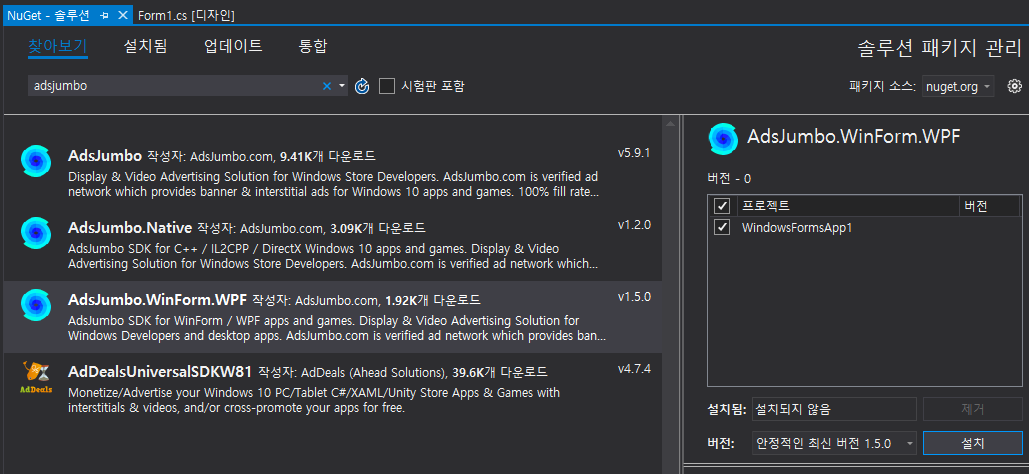Refresh the package search results
The width and height of the screenshot is (1029, 474).
coord(362,86)
